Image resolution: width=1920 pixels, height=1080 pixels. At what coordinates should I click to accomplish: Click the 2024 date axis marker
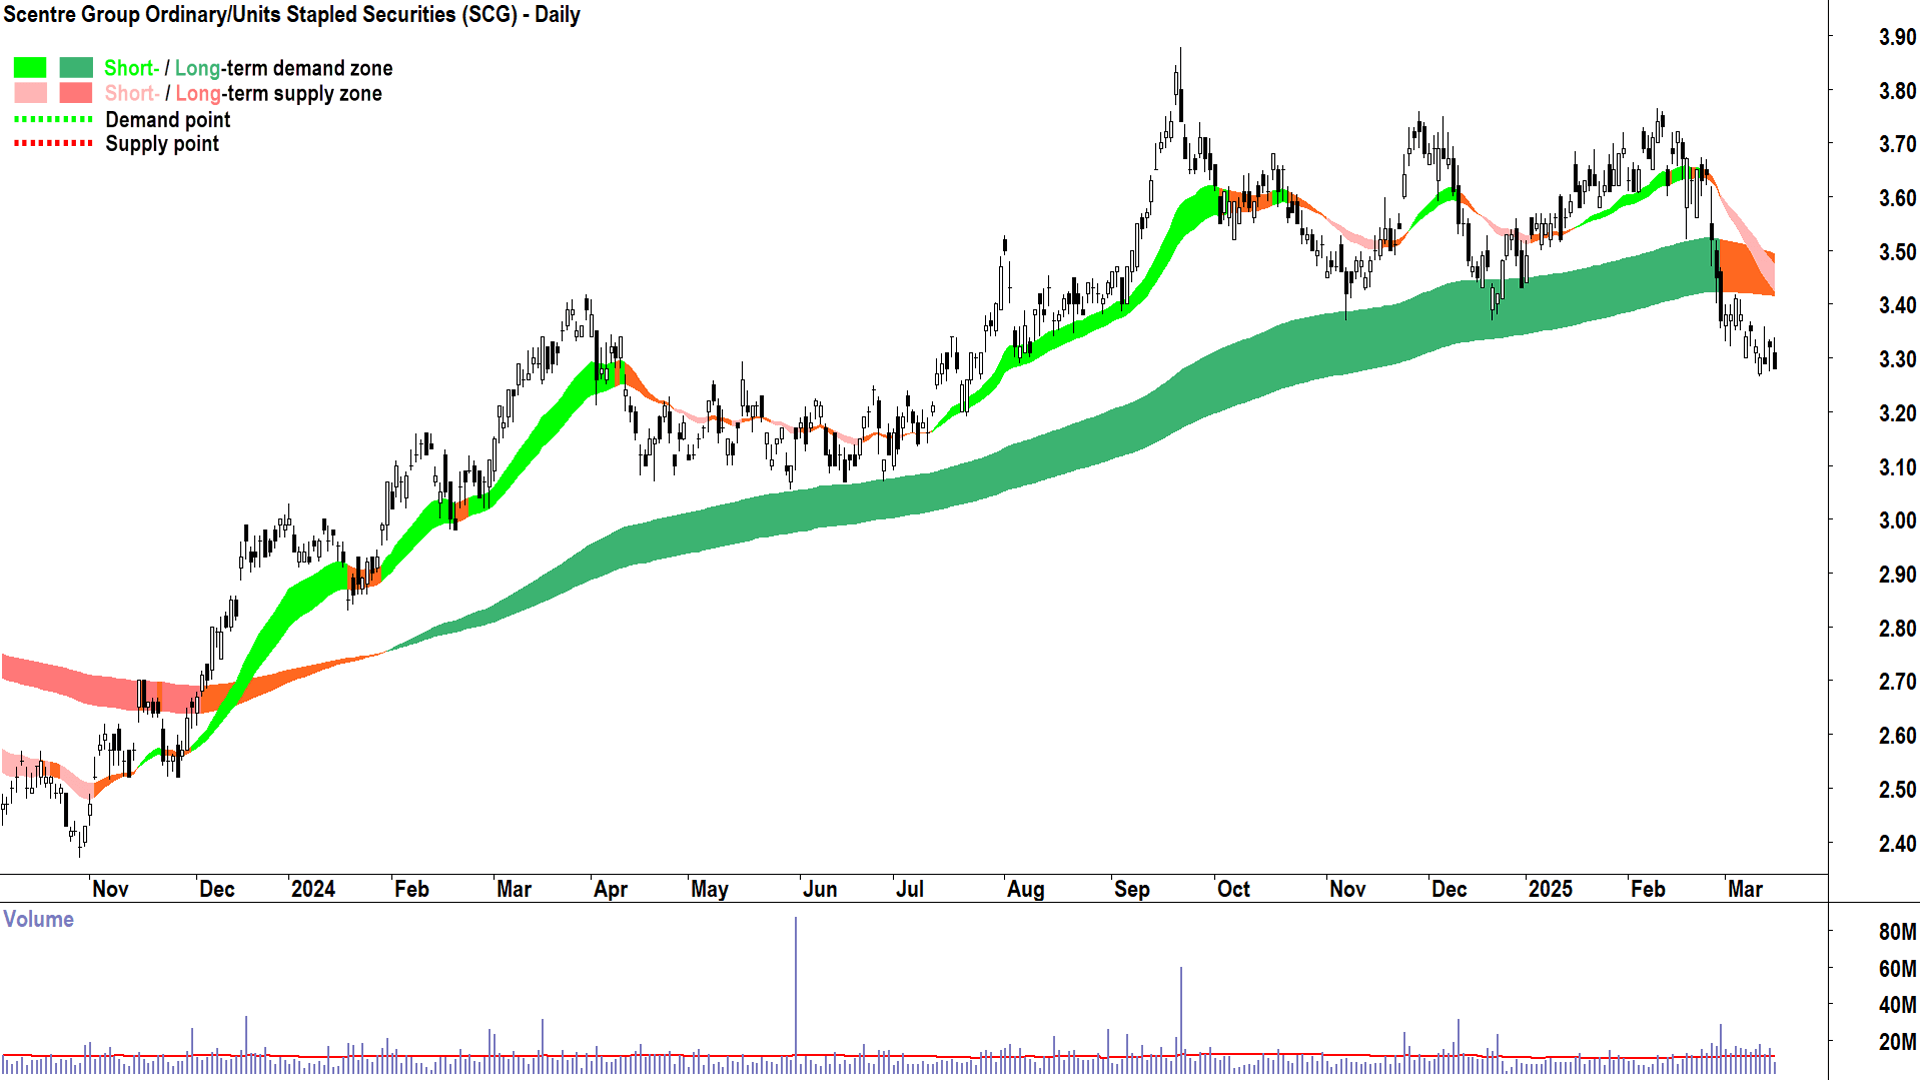[x=312, y=889]
